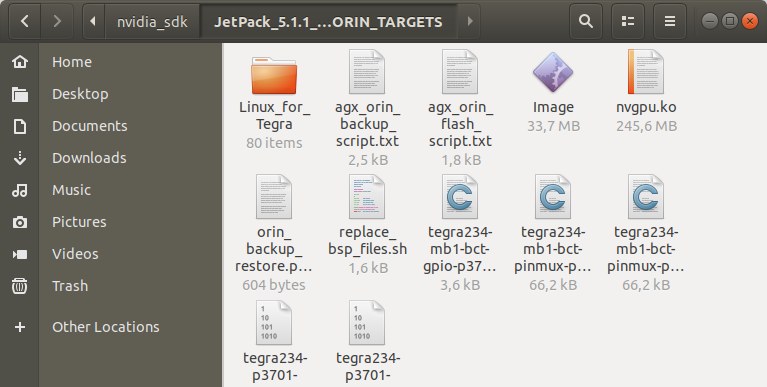
Task: Click the Desktop sidebar folder icon
Action: (20, 94)
